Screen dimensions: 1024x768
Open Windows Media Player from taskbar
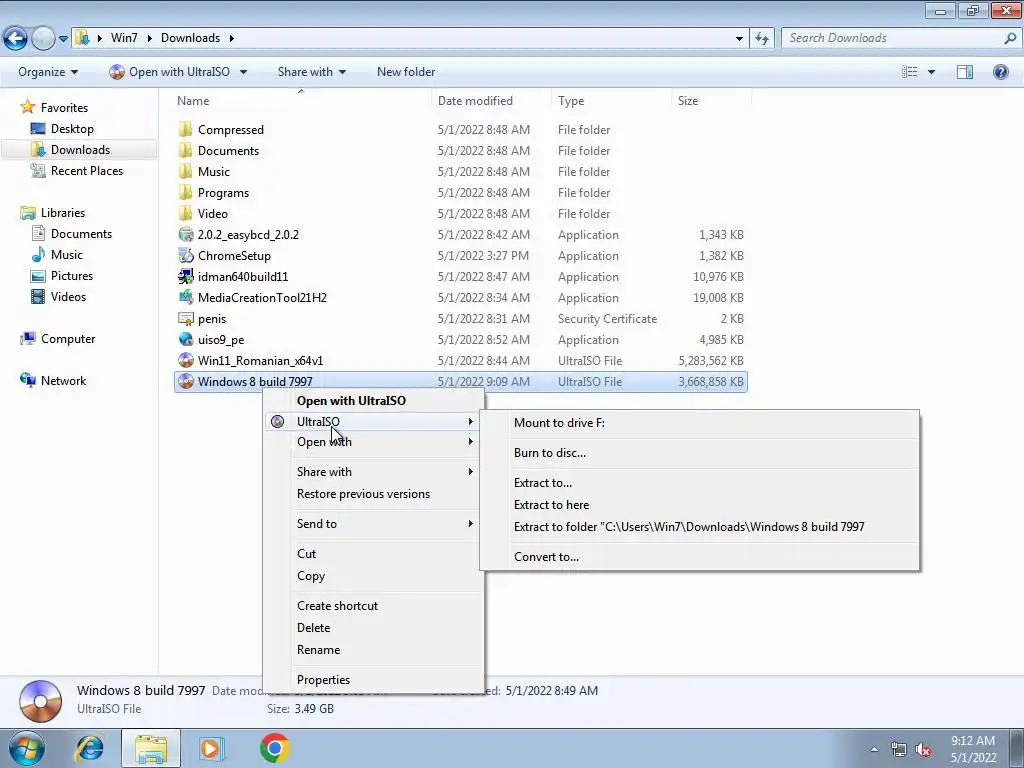pyautogui.click(x=210, y=748)
